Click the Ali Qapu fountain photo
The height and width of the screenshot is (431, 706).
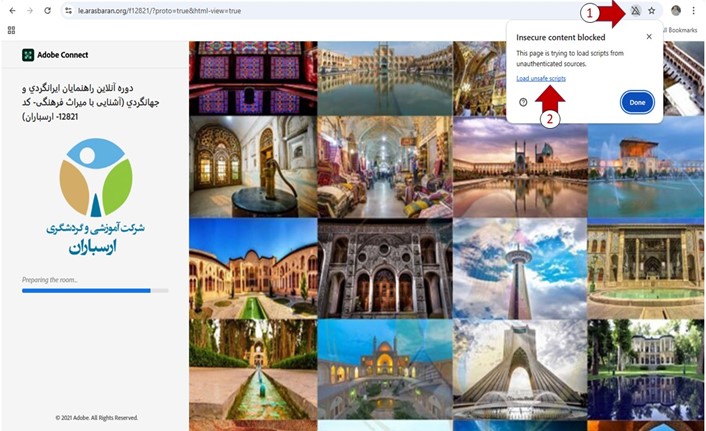[646, 167]
